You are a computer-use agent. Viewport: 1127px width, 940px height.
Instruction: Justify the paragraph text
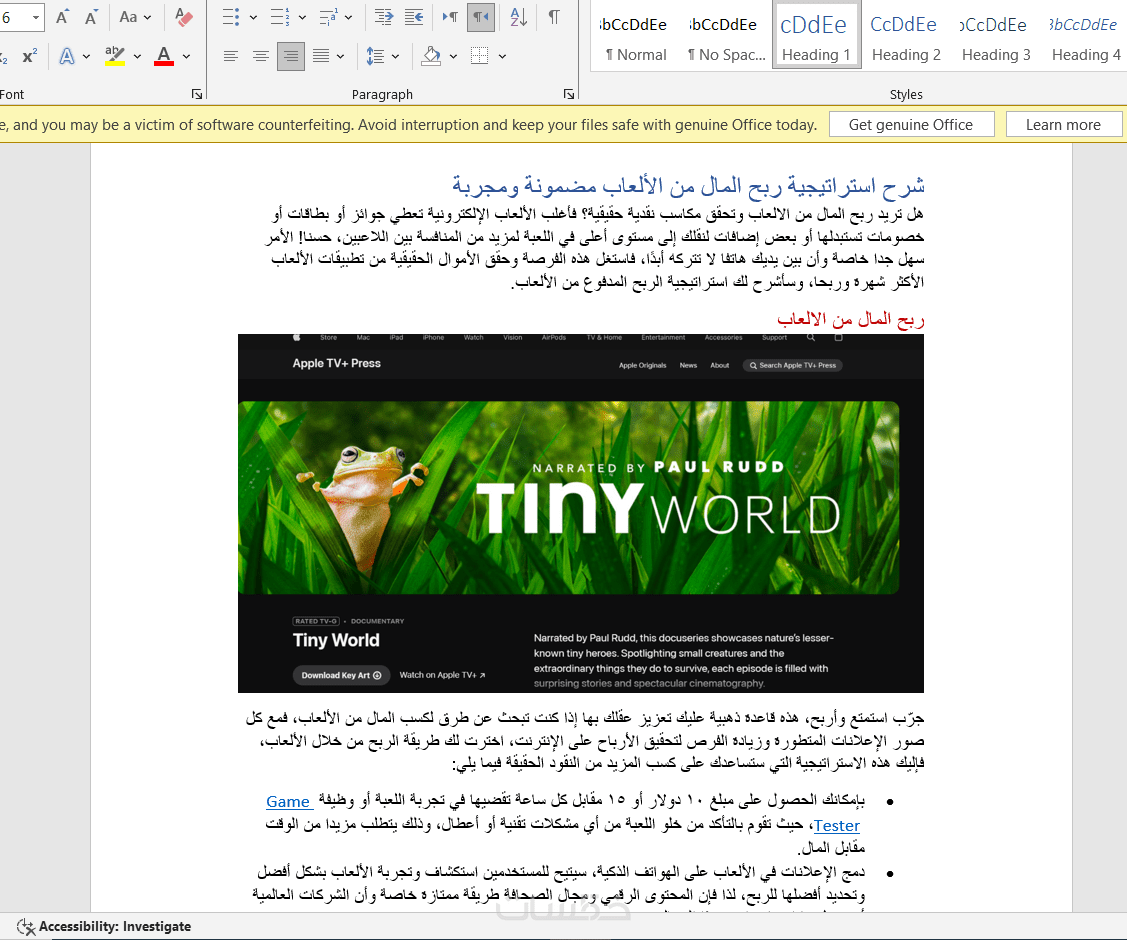pyautogui.click(x=321, y=56)
